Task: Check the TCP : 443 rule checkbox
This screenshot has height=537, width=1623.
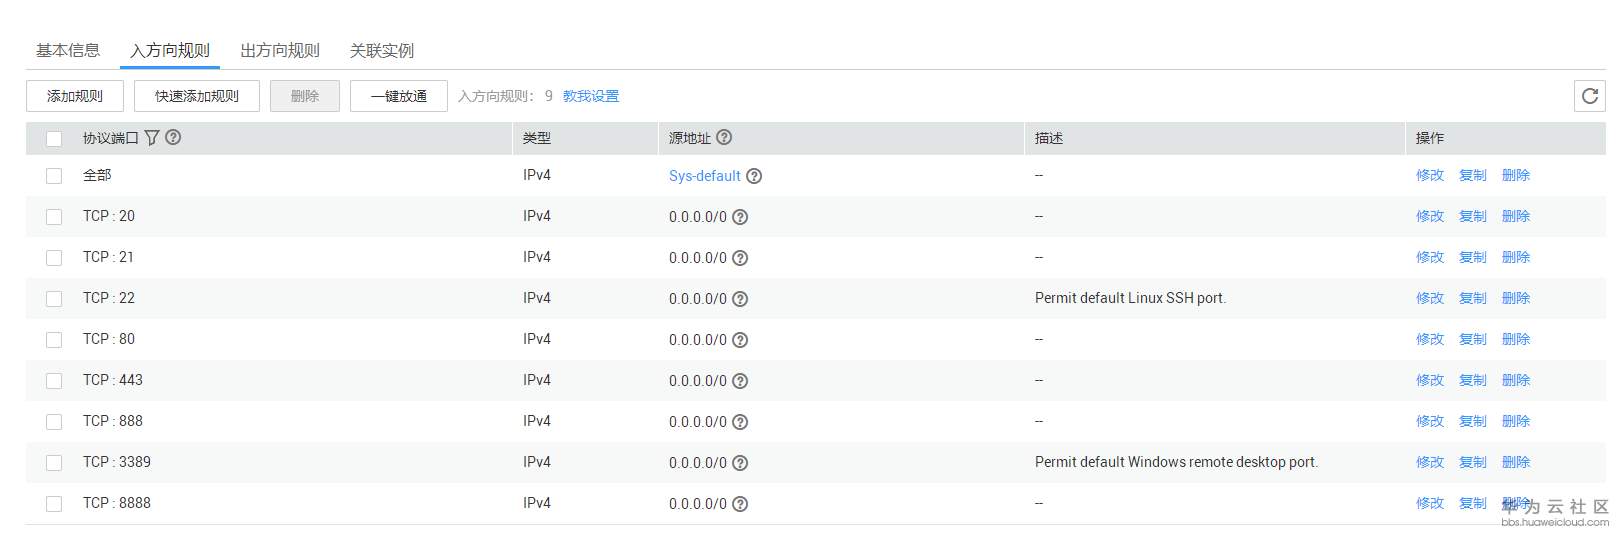Action: 54,381
